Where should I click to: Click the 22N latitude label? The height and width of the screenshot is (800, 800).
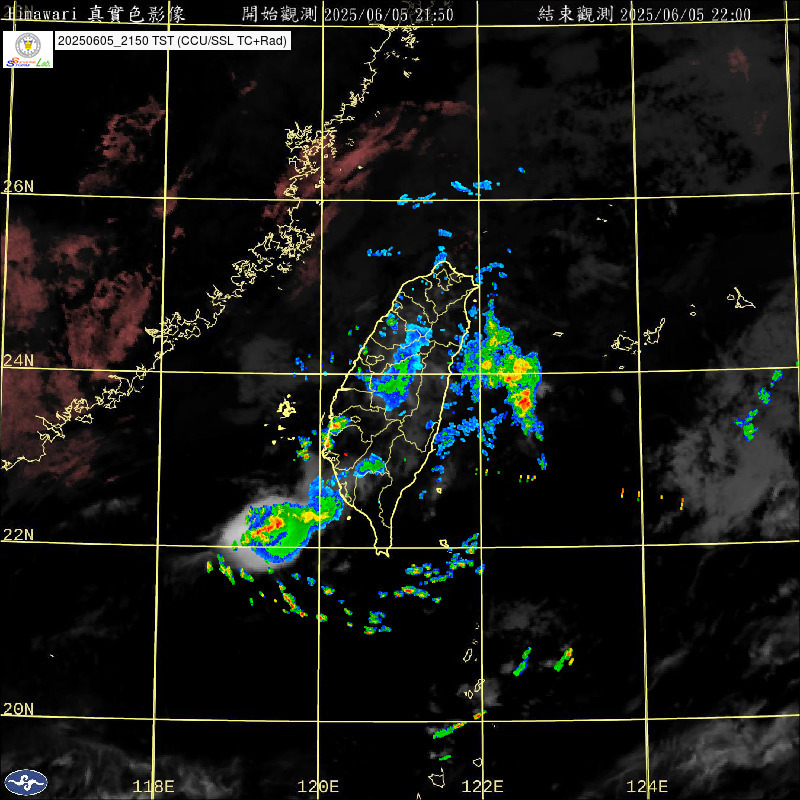pyautogui.click(x=18, y=535)
